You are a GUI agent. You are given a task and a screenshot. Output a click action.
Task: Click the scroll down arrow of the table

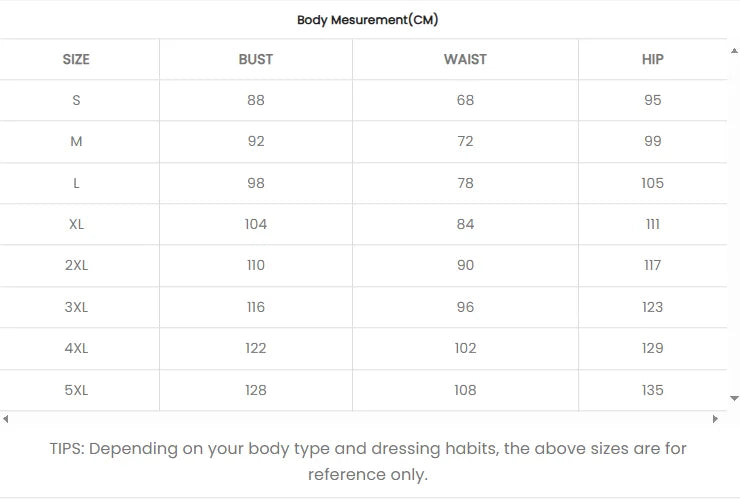(735, 398)
